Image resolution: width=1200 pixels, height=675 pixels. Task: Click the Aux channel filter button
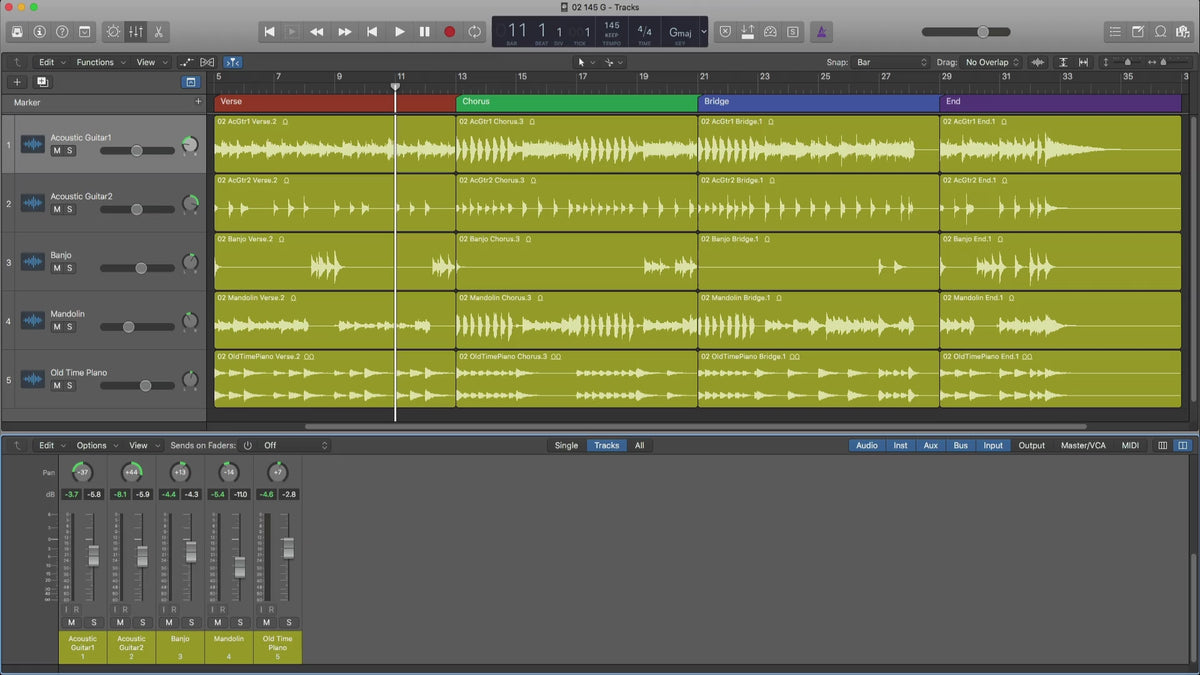(930, 445)
